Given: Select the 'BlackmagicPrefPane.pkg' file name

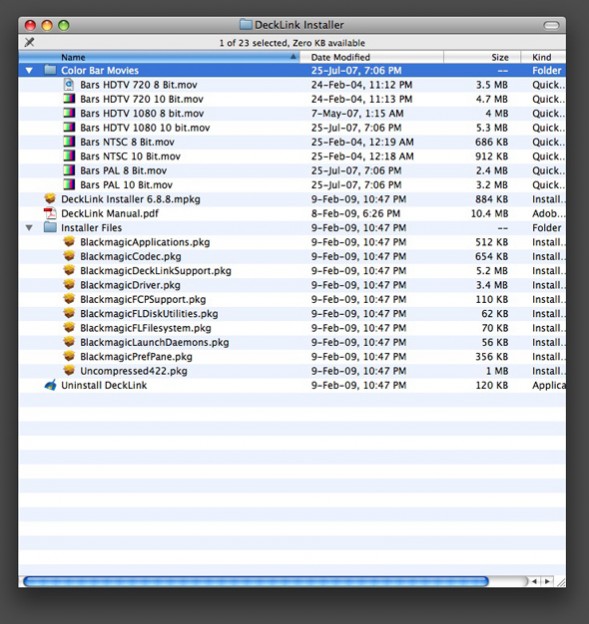Looking at the screenshot, I should 136,357.
